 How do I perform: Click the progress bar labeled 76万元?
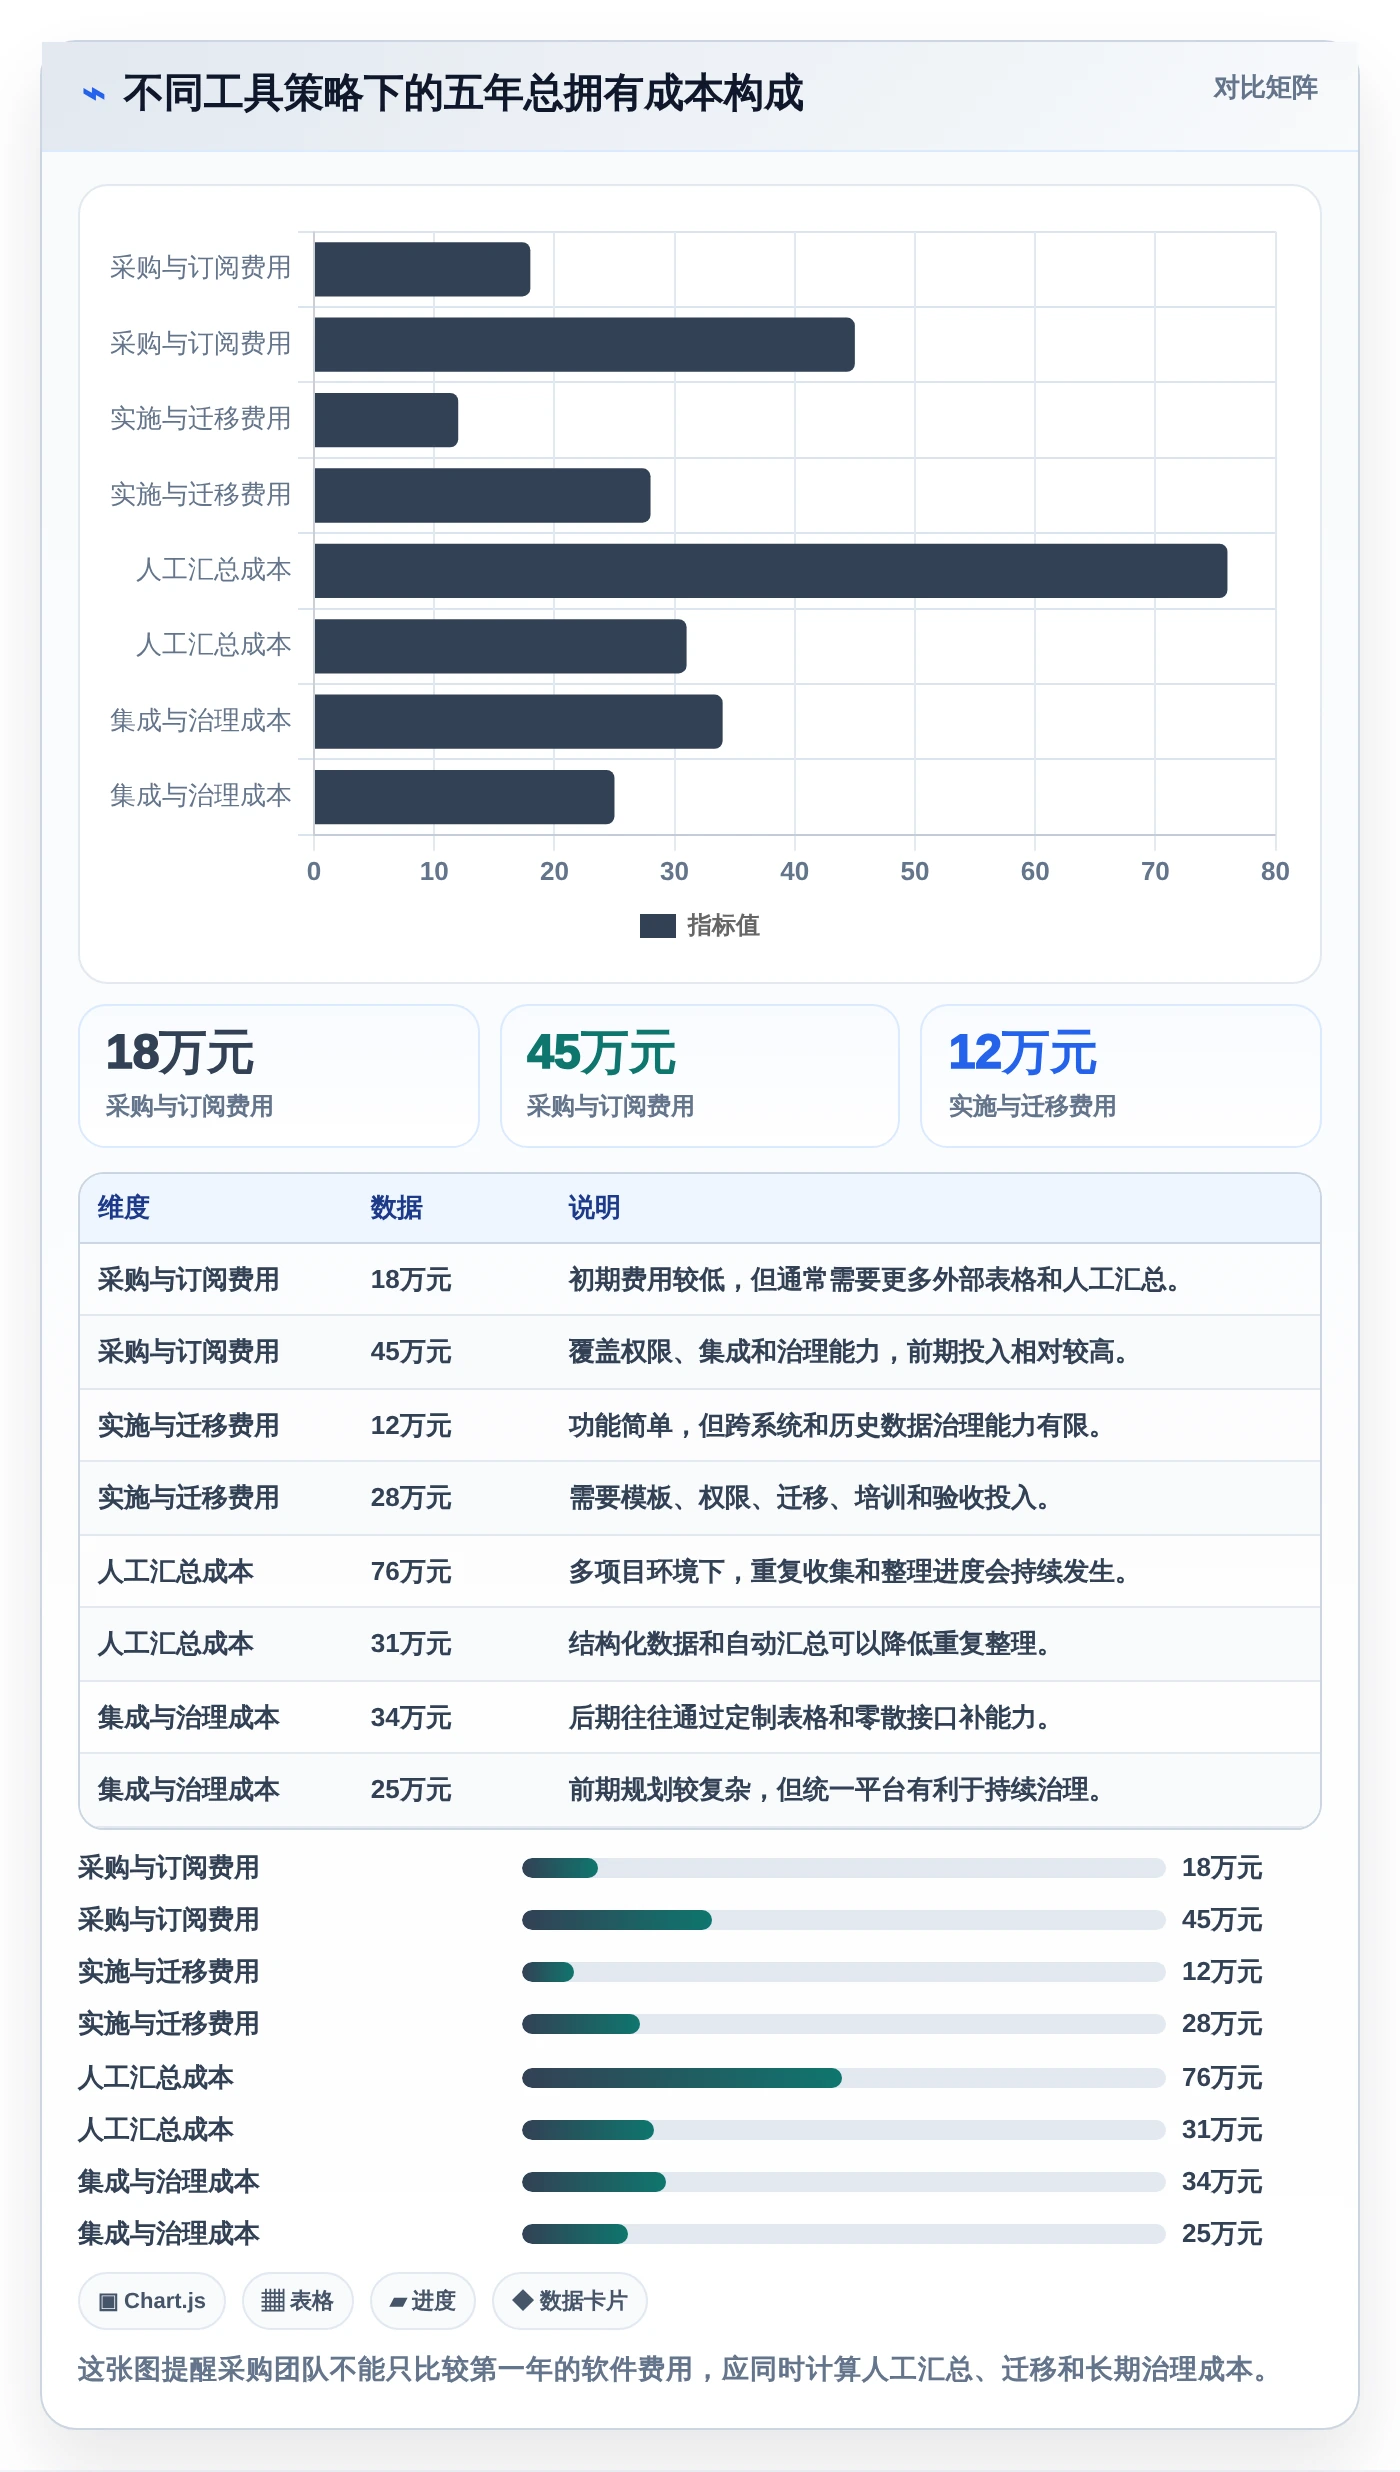pos(843,2078)
